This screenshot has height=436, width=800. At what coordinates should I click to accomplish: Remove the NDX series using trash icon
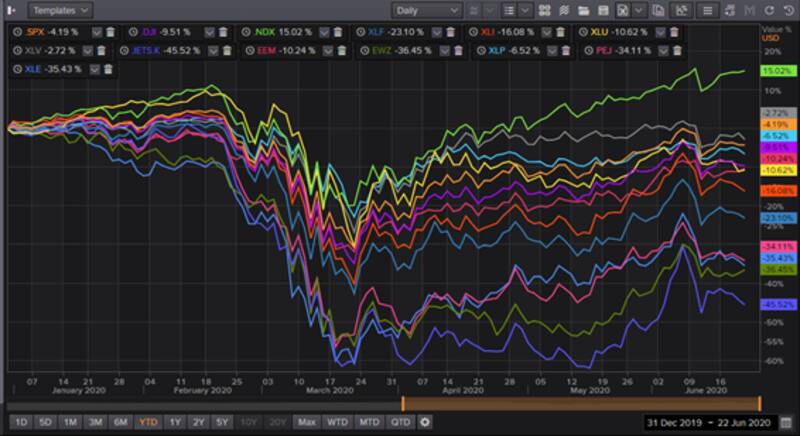[338, 32]
